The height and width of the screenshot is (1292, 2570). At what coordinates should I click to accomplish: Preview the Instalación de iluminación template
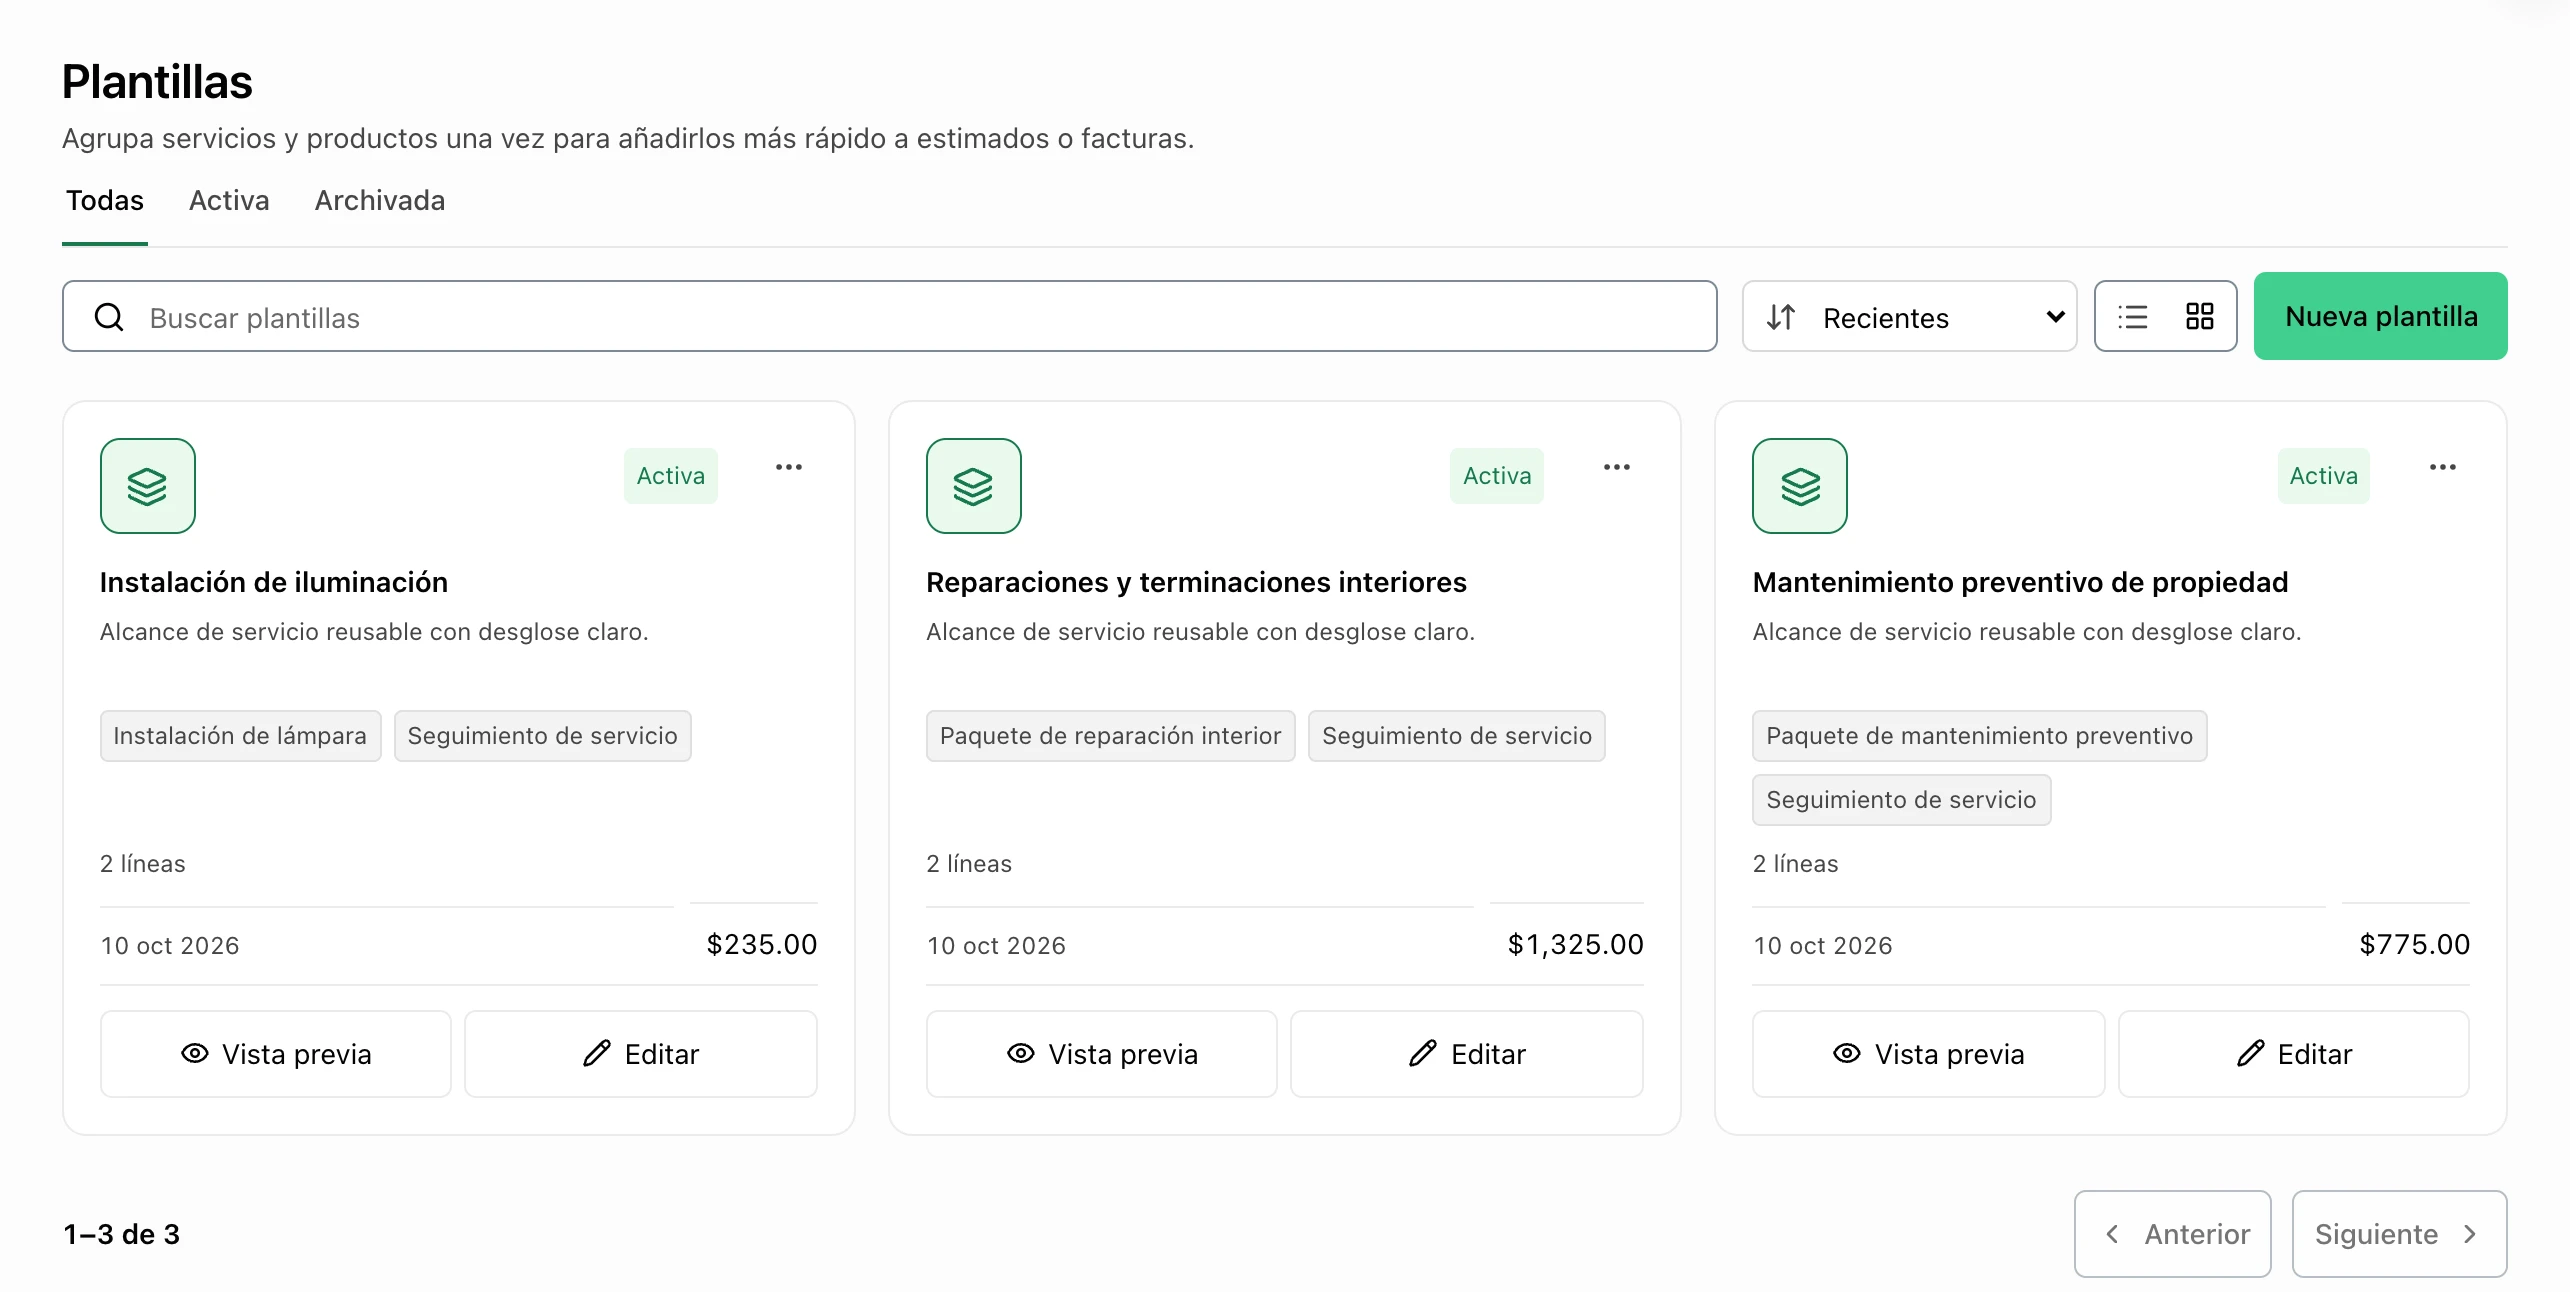coord(276,1054)
